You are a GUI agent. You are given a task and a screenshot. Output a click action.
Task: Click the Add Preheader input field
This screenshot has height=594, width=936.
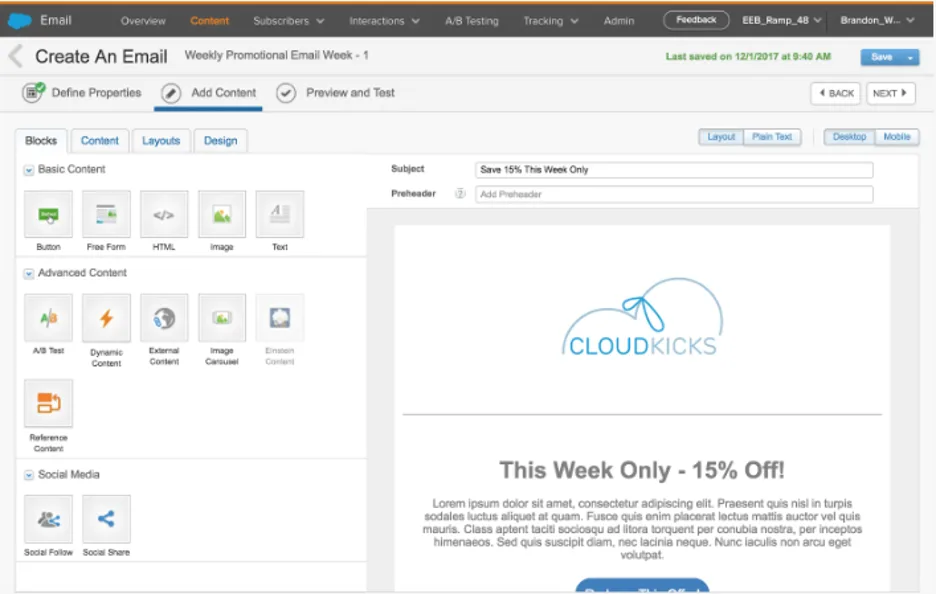point(674,194)
